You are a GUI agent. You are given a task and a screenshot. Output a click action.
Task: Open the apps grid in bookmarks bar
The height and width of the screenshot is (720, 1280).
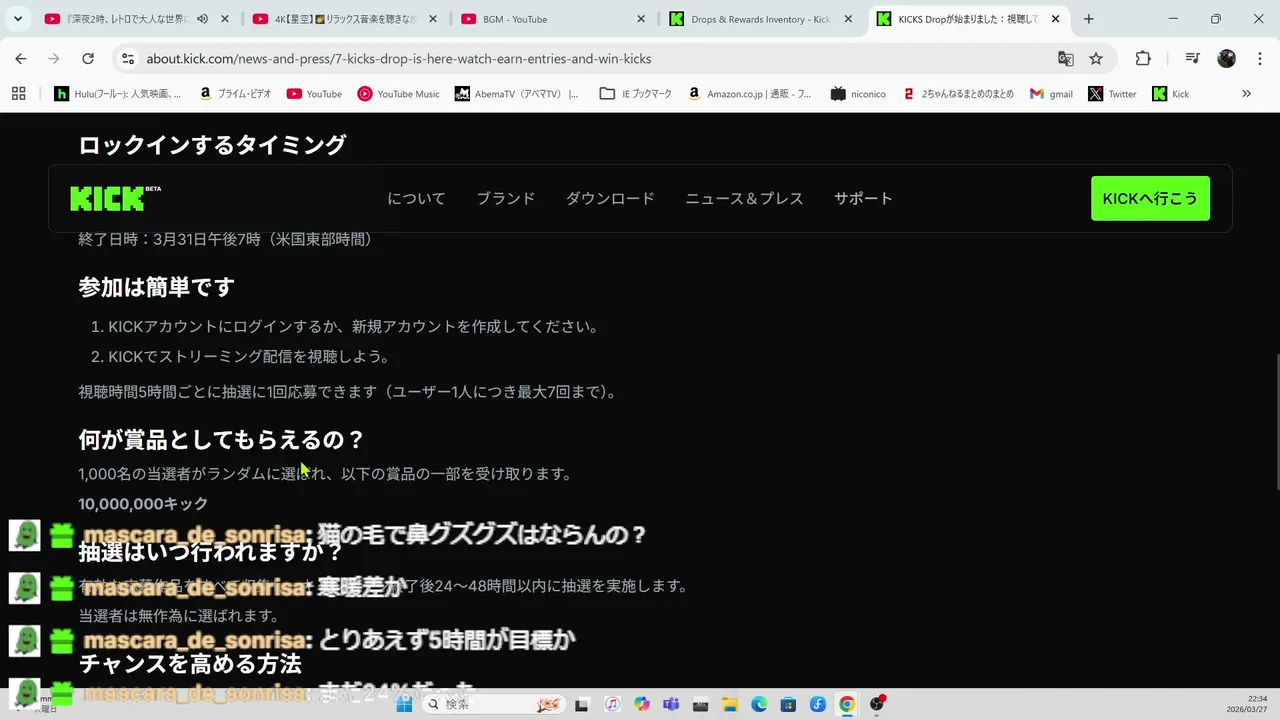[18, 94]
